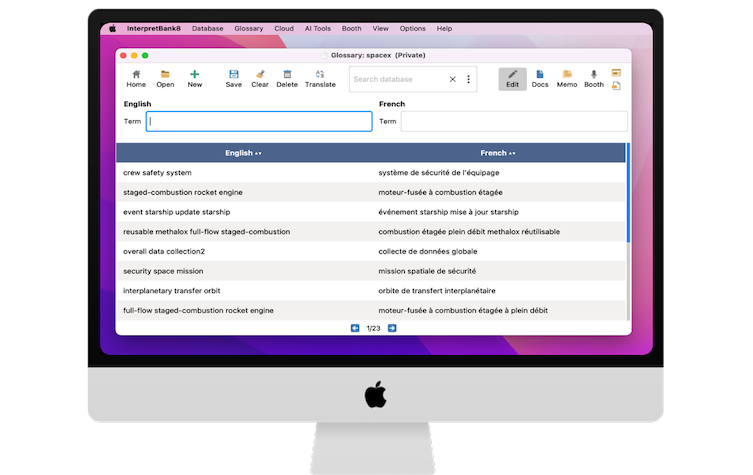Viewport: 753px width, 475px height.
Task: Open the Glossary menu
Action: (x=249, y=28)
